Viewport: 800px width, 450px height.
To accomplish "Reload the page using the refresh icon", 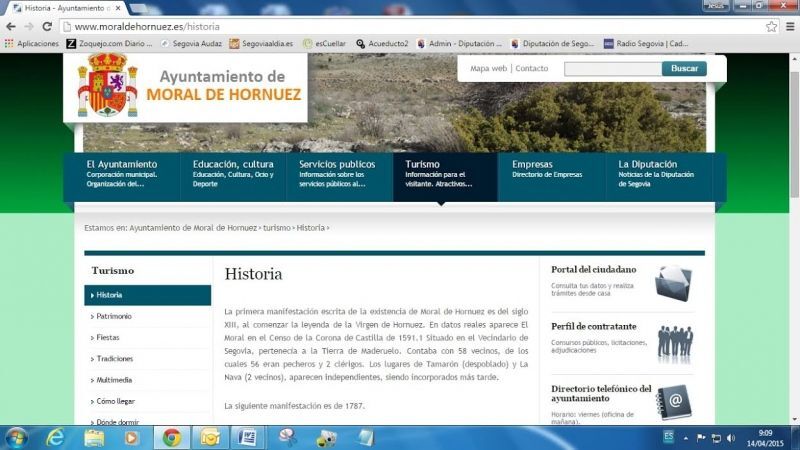I will [x=47, y=26].
